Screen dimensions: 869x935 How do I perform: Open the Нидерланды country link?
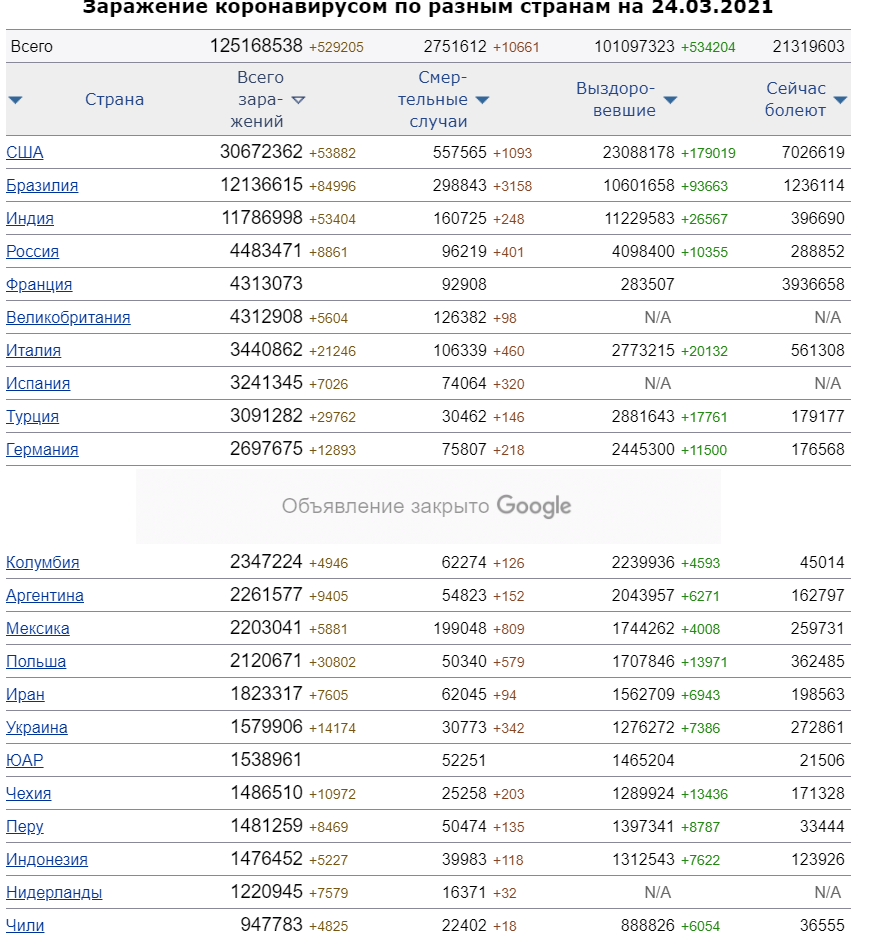point(54,893)
